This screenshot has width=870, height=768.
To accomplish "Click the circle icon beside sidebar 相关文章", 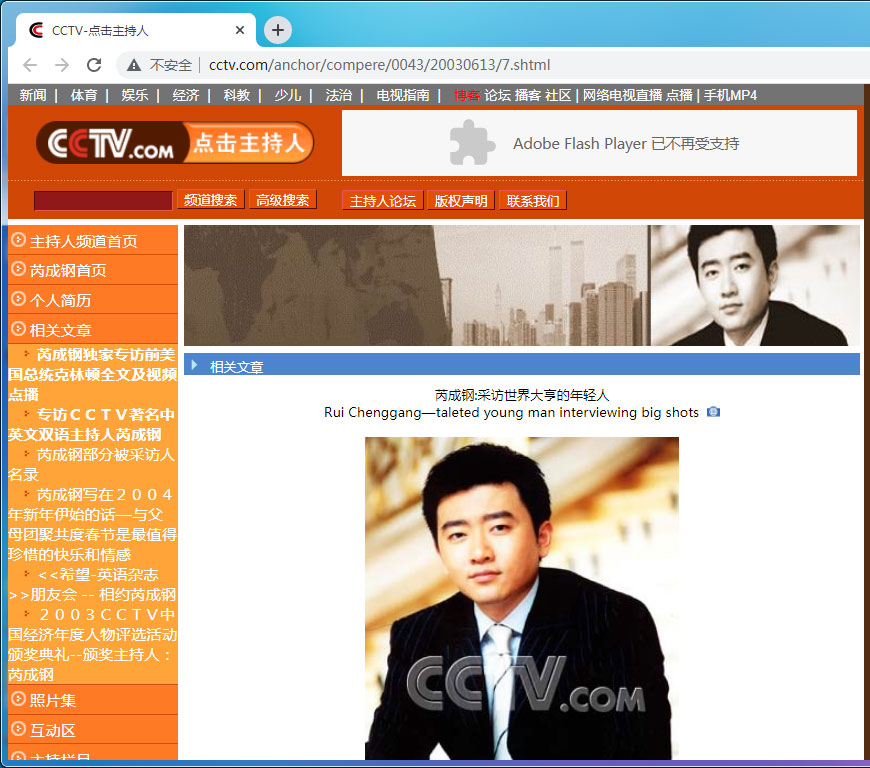I will 18,329.
